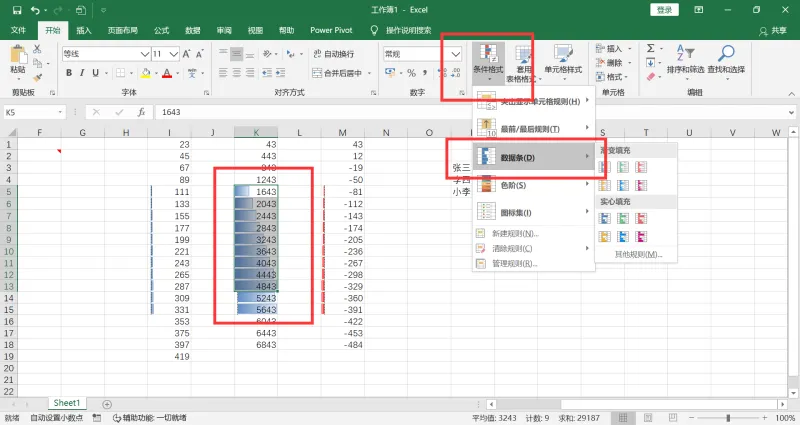Image resolution: width=800 pixels, height=425 pixels.
Task: Collapse the ribbon with chevron arrow
Action: pos(791,93)
